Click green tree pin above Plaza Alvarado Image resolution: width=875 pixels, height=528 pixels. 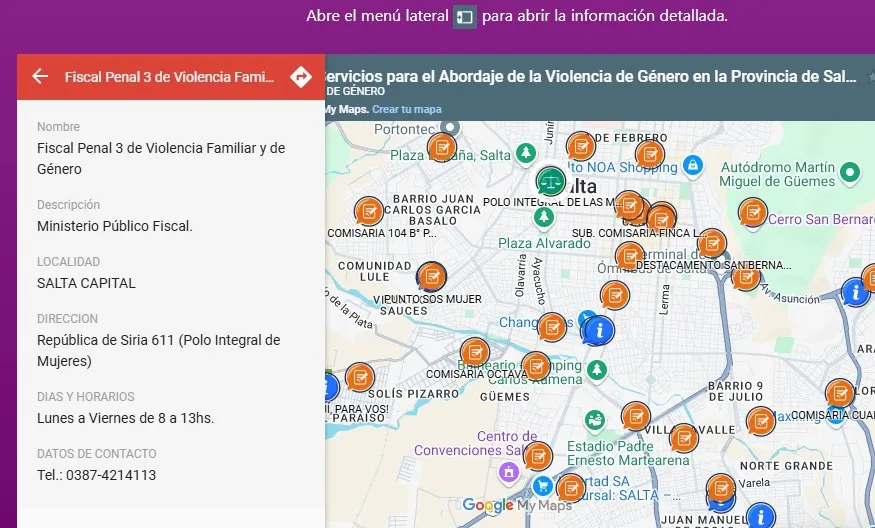tap(544, 217)
